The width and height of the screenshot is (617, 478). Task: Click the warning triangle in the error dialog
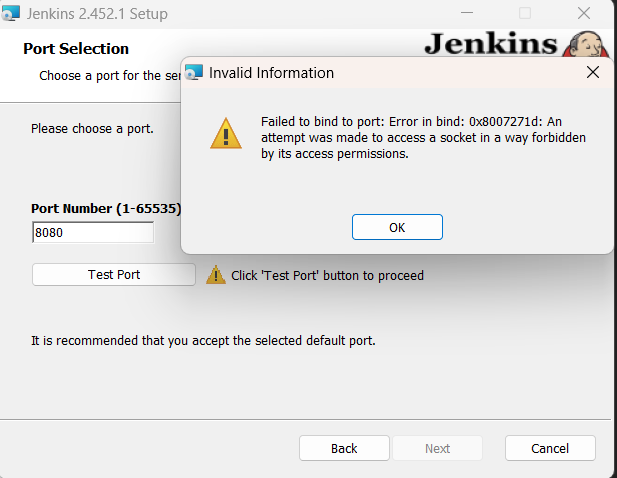pyautogui.click(x=225, y=133)
